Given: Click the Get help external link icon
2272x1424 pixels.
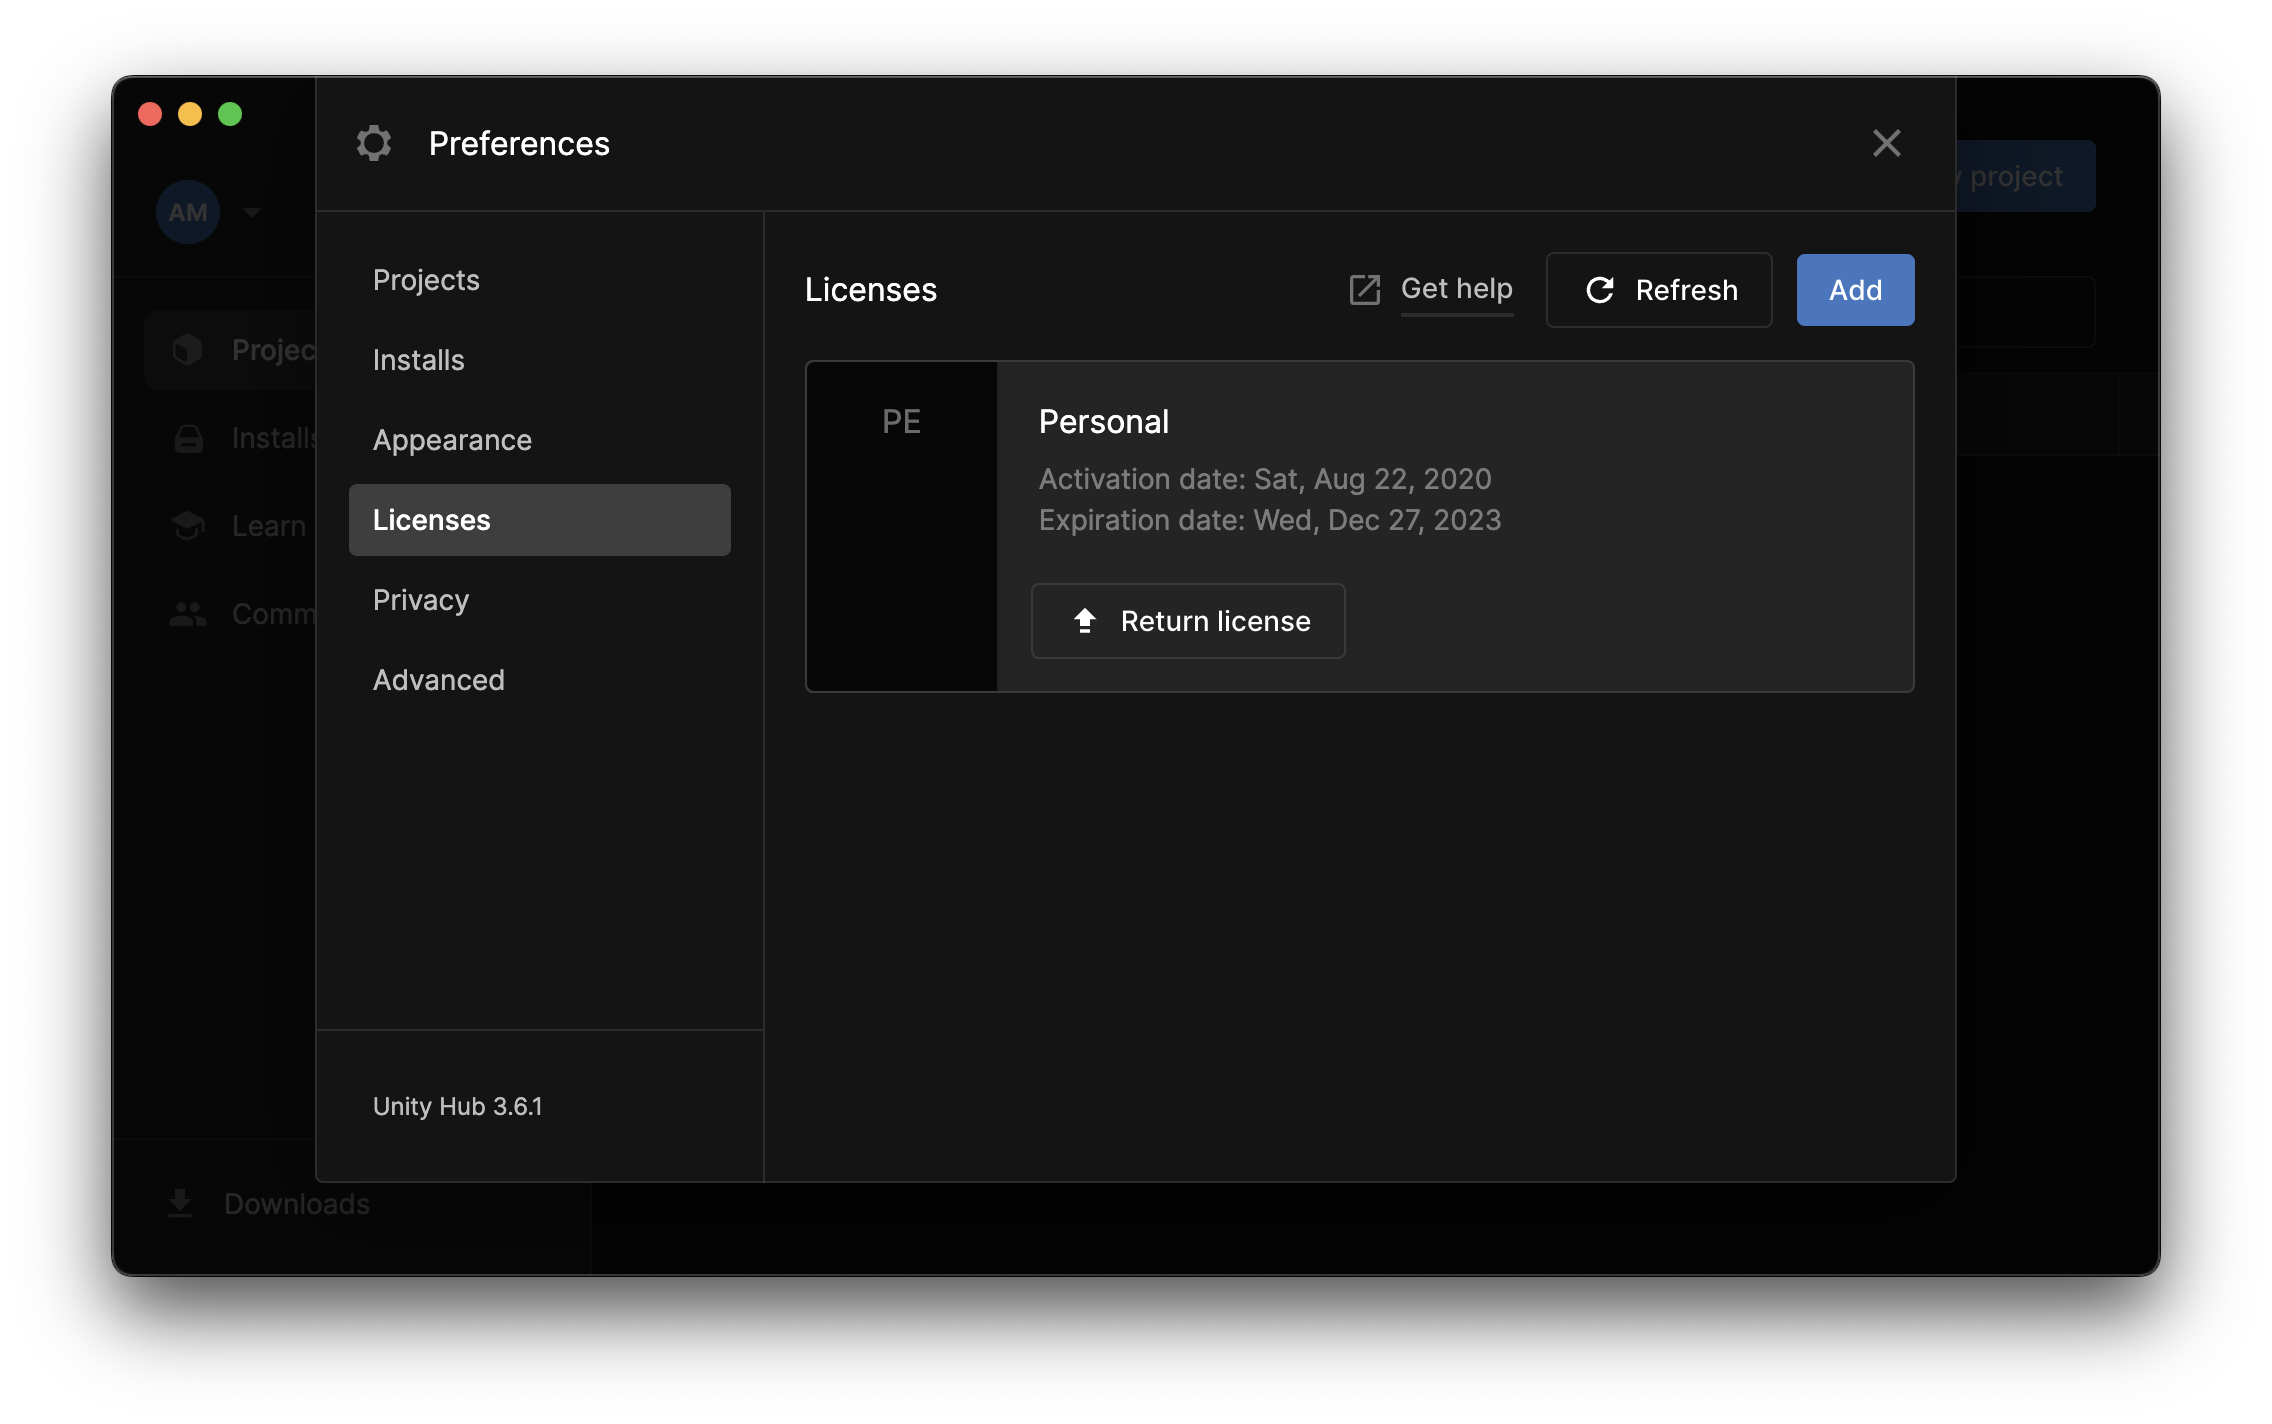Looking at the screenshot, I should [x=1365, y=289].
